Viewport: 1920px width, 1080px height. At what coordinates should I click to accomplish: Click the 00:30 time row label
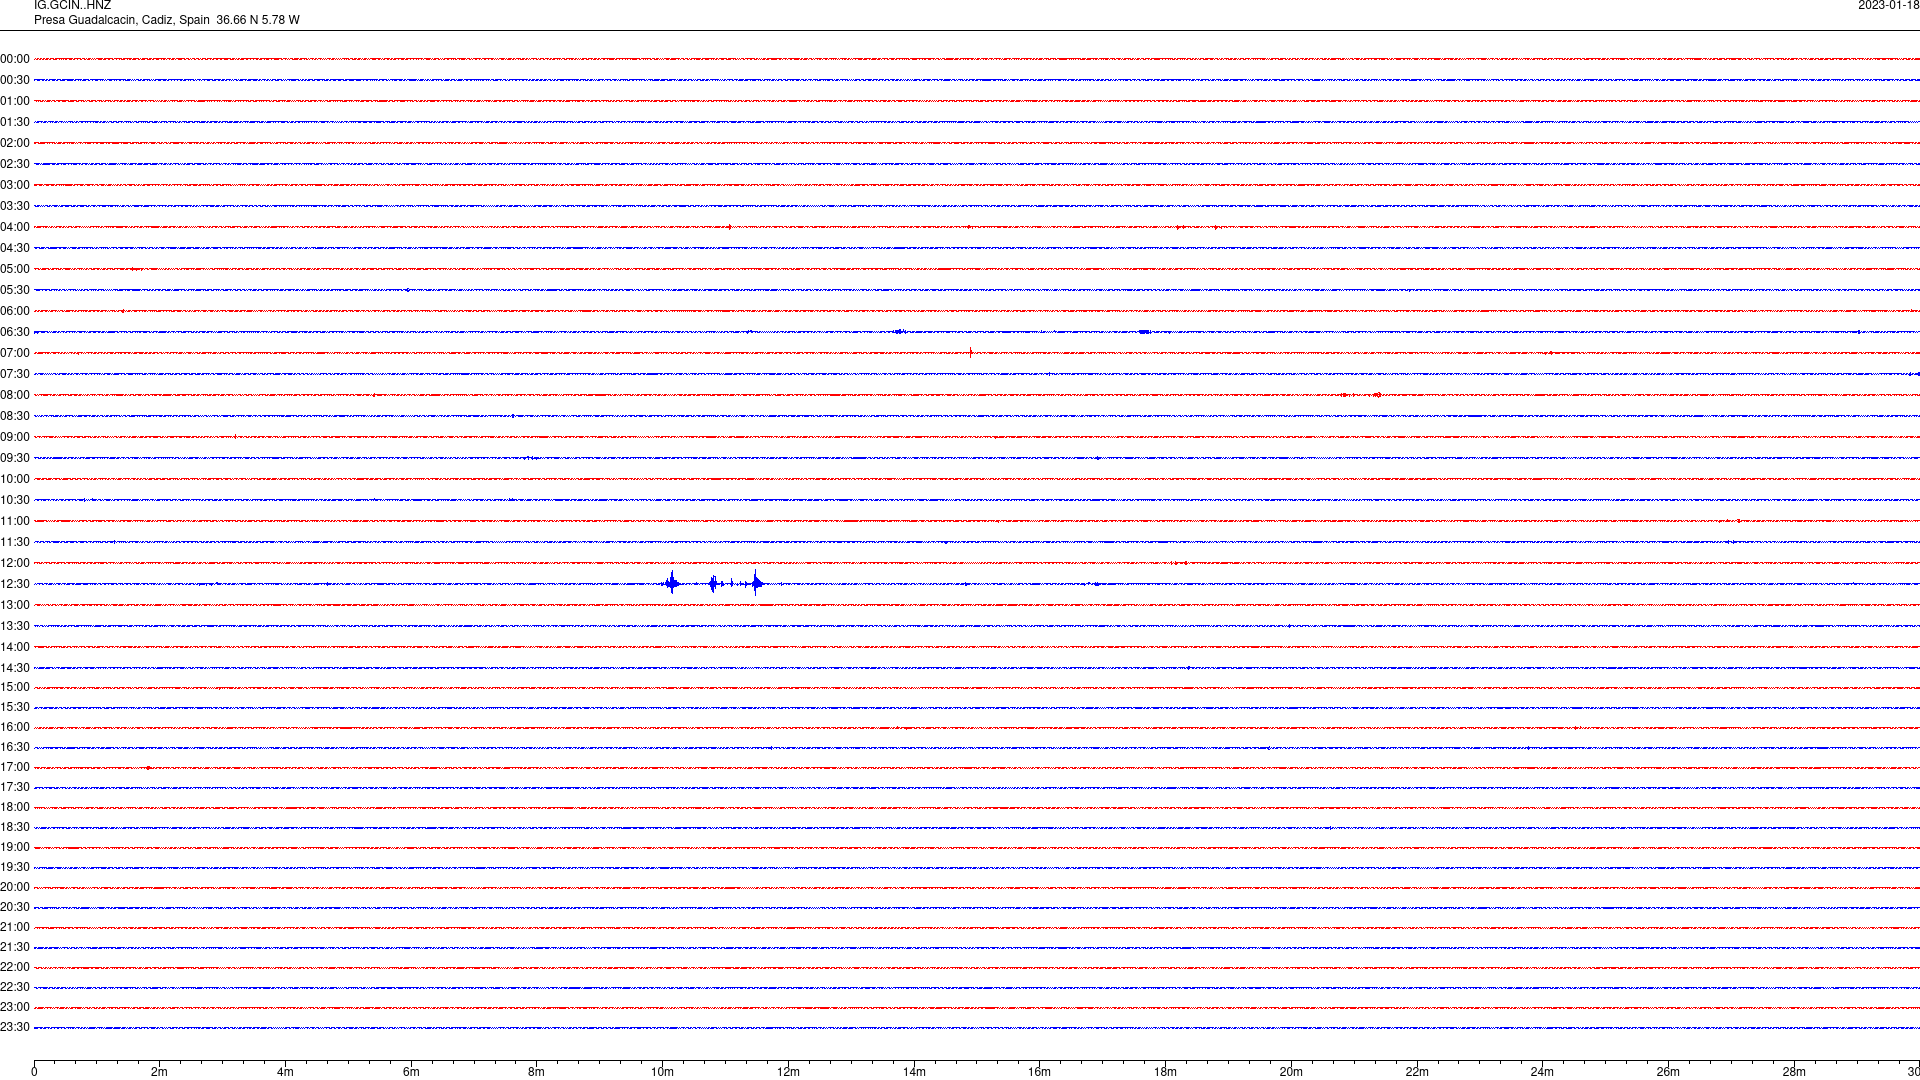pos(15,80)
